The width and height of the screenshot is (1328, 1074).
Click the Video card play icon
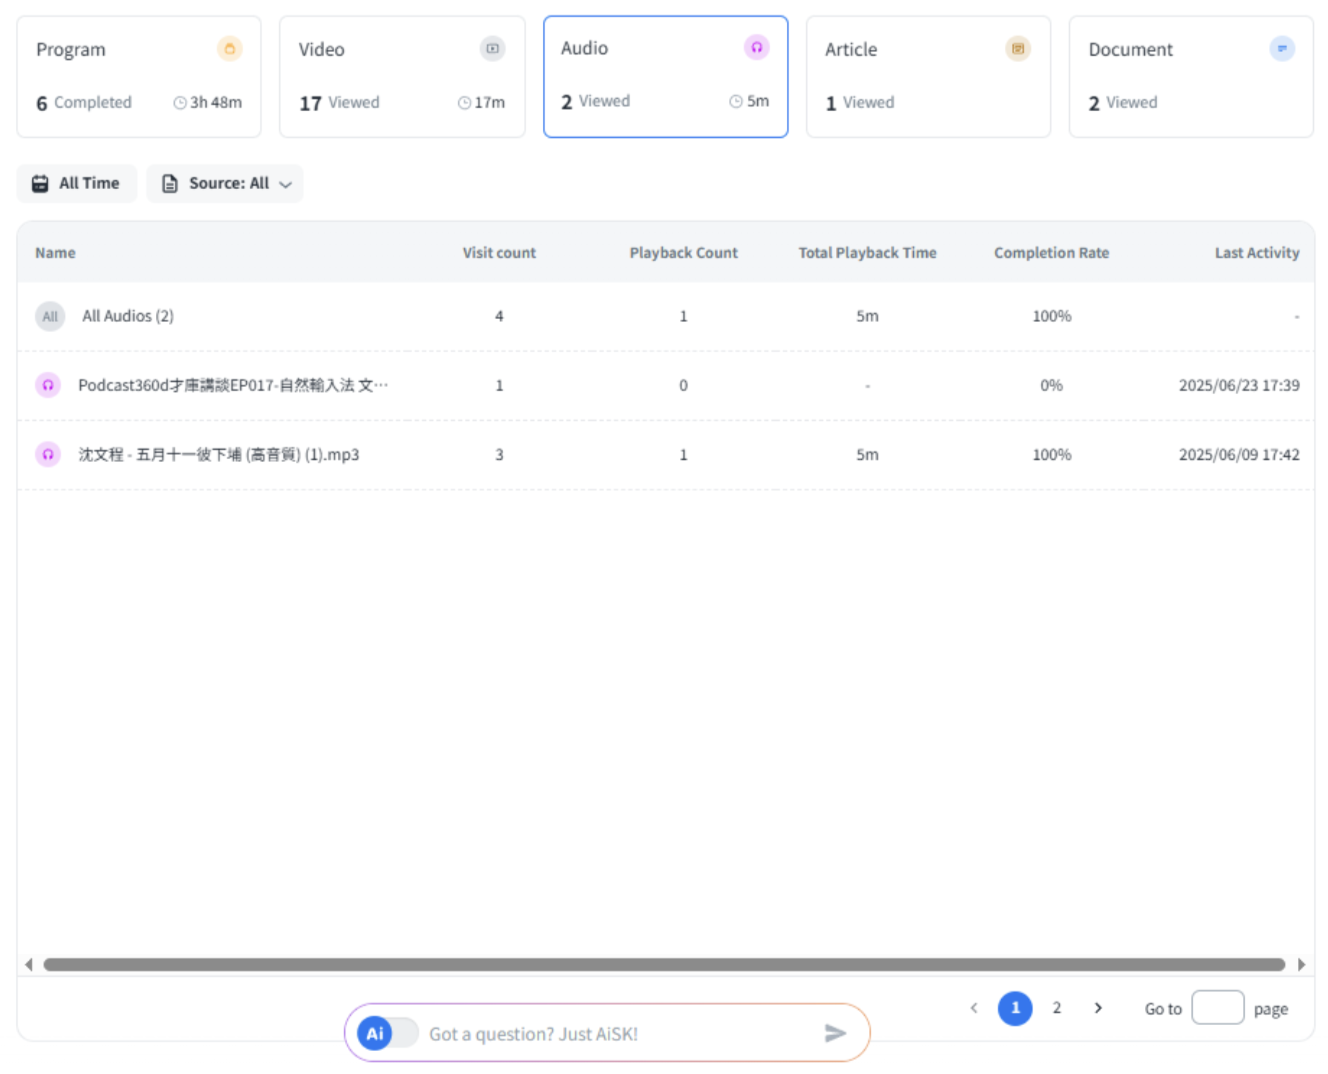click(x=492, y=49)
